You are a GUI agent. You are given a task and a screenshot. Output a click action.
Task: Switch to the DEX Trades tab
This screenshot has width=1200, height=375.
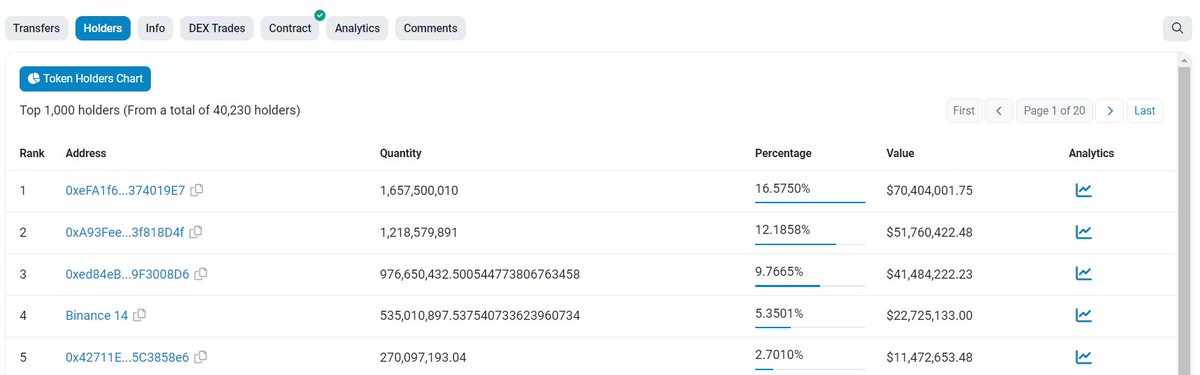click(x=217, y=28)
